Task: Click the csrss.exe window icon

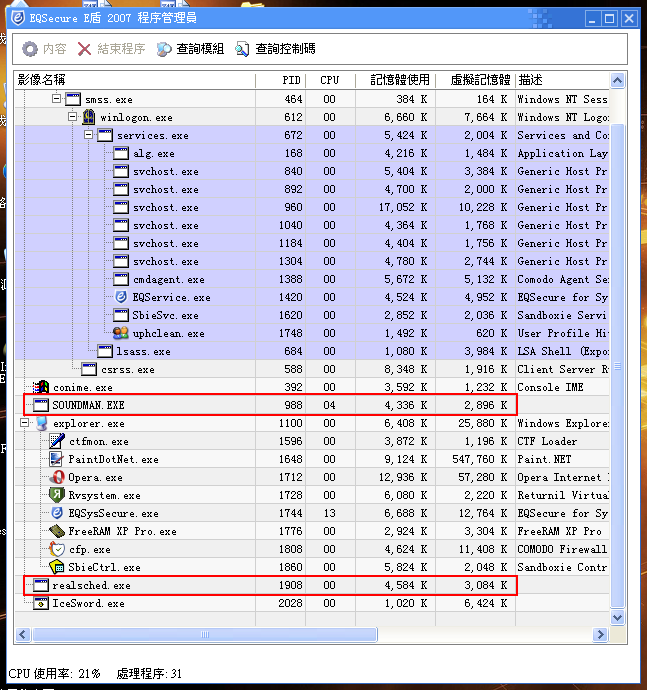Action: [x=89, y=369]
